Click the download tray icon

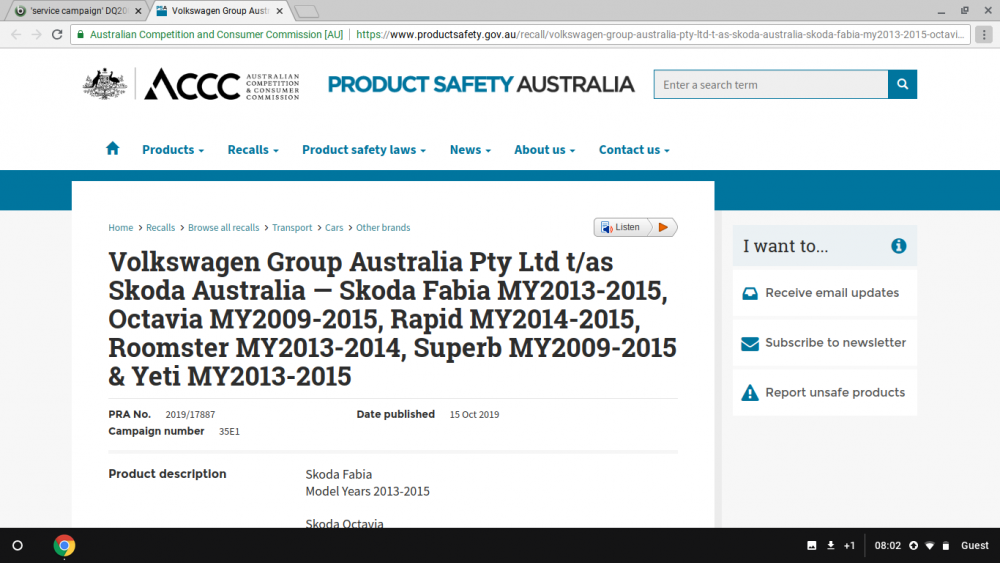[x=830, y=546]
